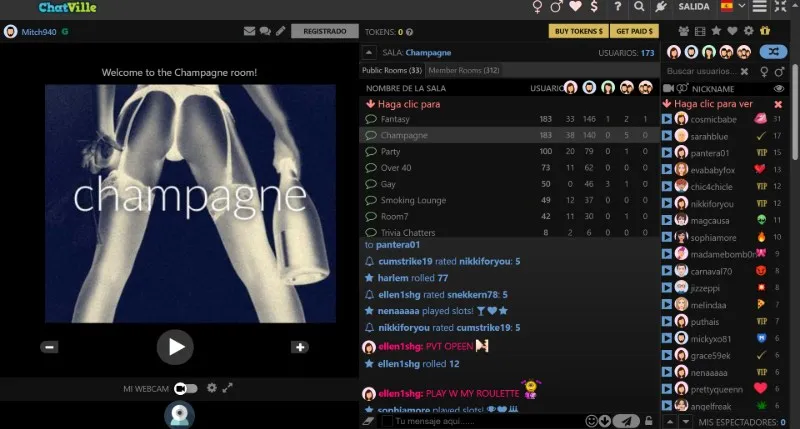Watch evababyfox's cam with the play icon
This screenshot has height=429, width=800.
pos(667,170)
